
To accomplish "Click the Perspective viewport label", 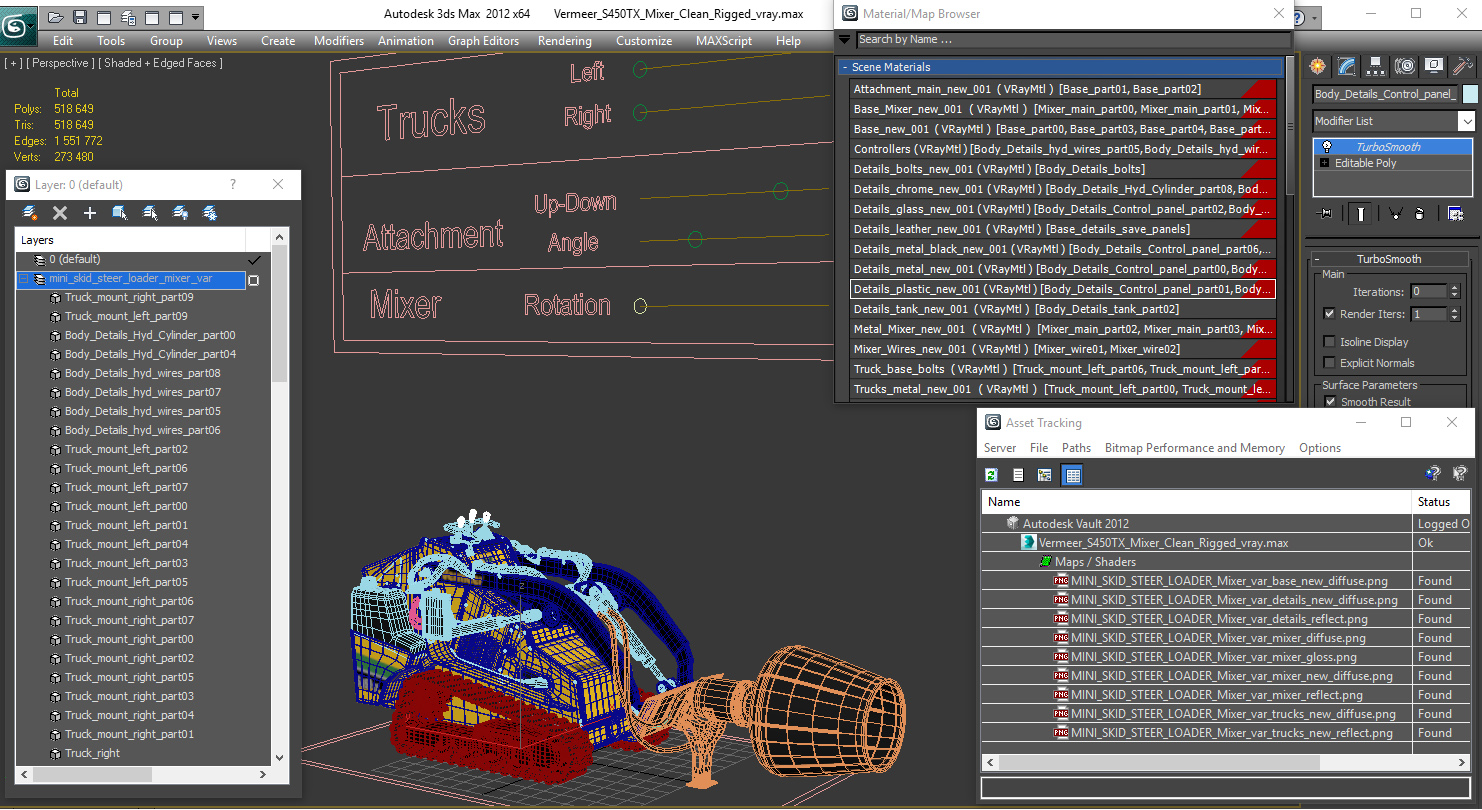I will [61, 63].
